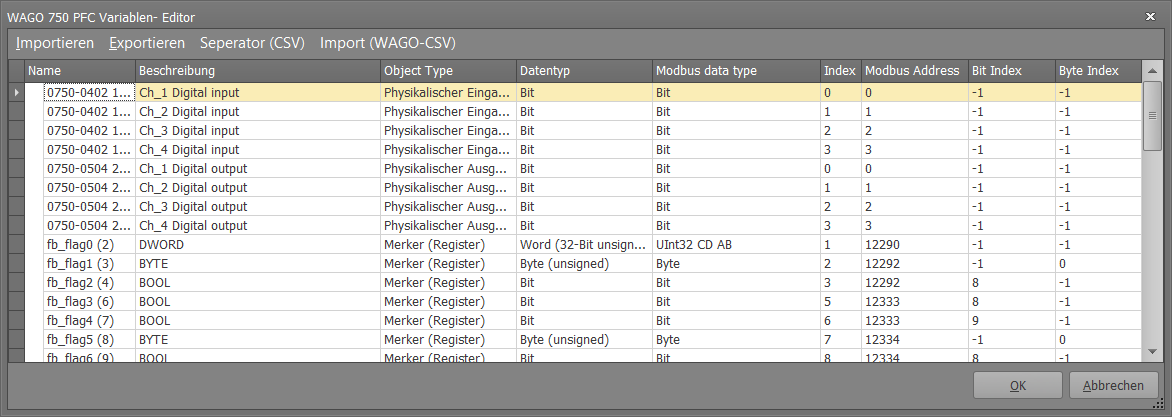The height and width of the screenshot is (417, 1172).
Task: Click the Bit Index column header
Action: point(1011,71)
